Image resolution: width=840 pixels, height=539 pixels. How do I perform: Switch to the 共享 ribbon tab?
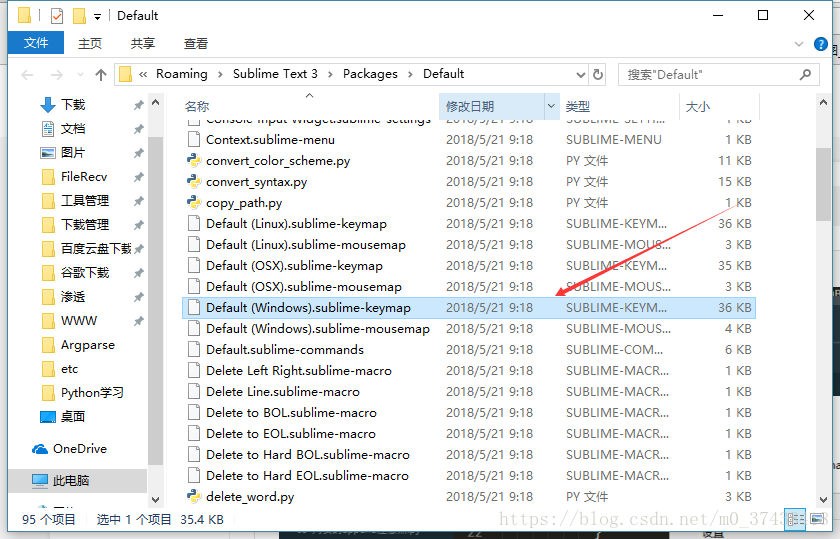point(142,43)
